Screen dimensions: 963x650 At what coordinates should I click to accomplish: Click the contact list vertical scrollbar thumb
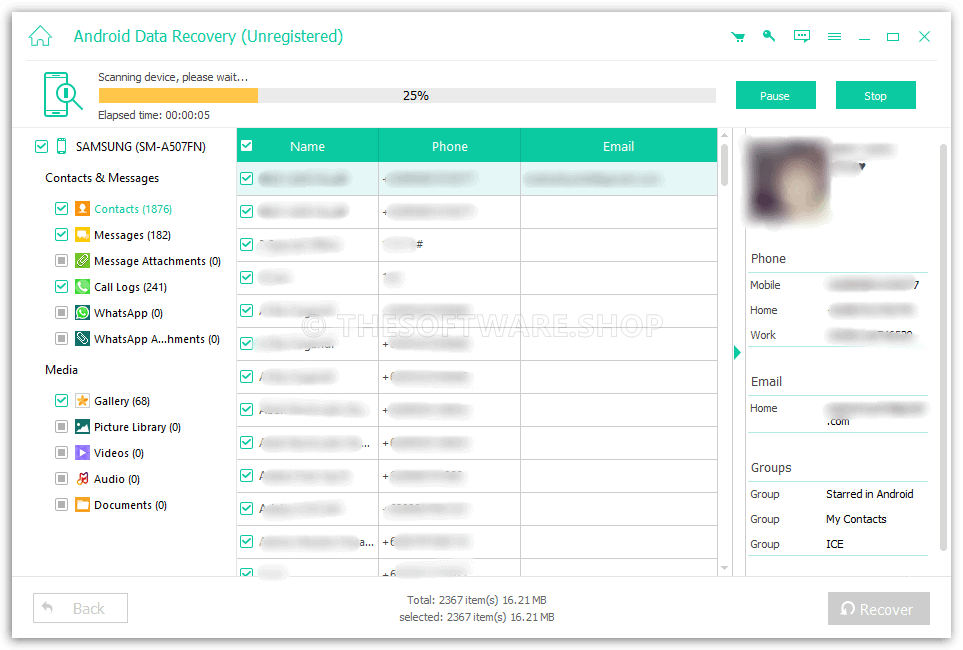coord(725,165)
